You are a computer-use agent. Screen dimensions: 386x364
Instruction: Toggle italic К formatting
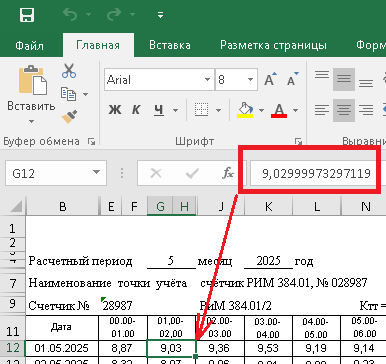136,110
